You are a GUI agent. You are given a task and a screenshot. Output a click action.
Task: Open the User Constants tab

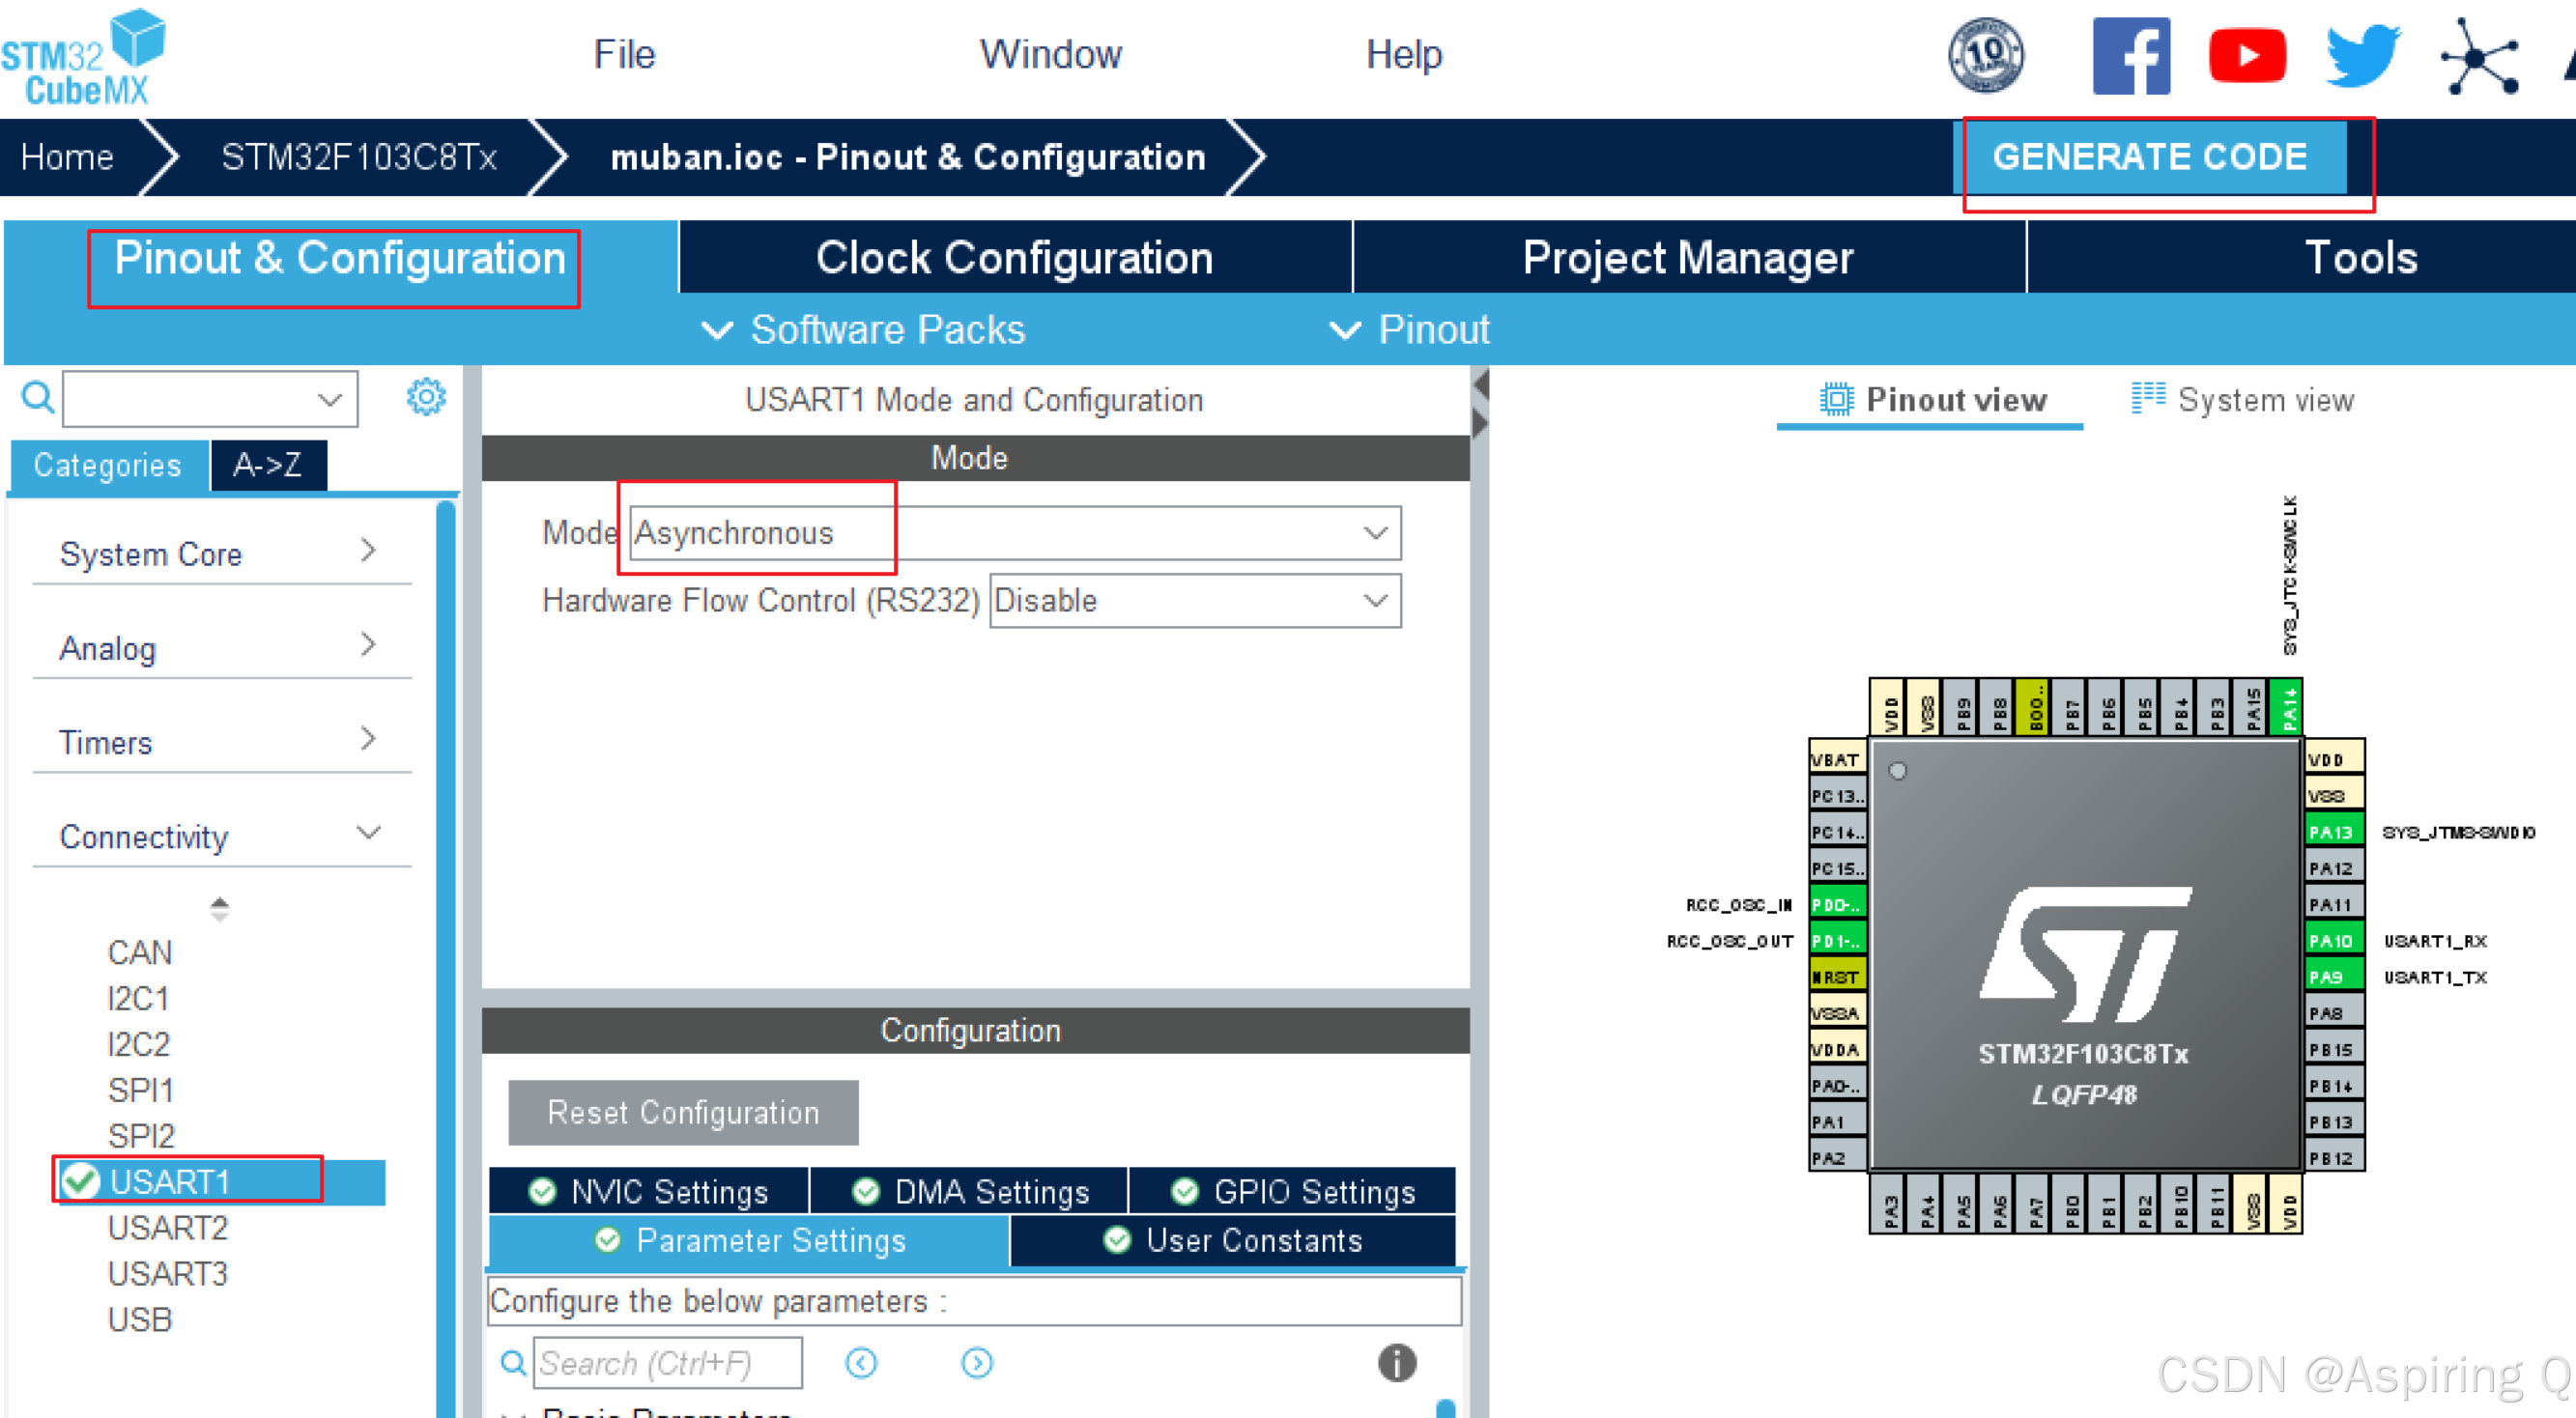pos(1233,1240)
